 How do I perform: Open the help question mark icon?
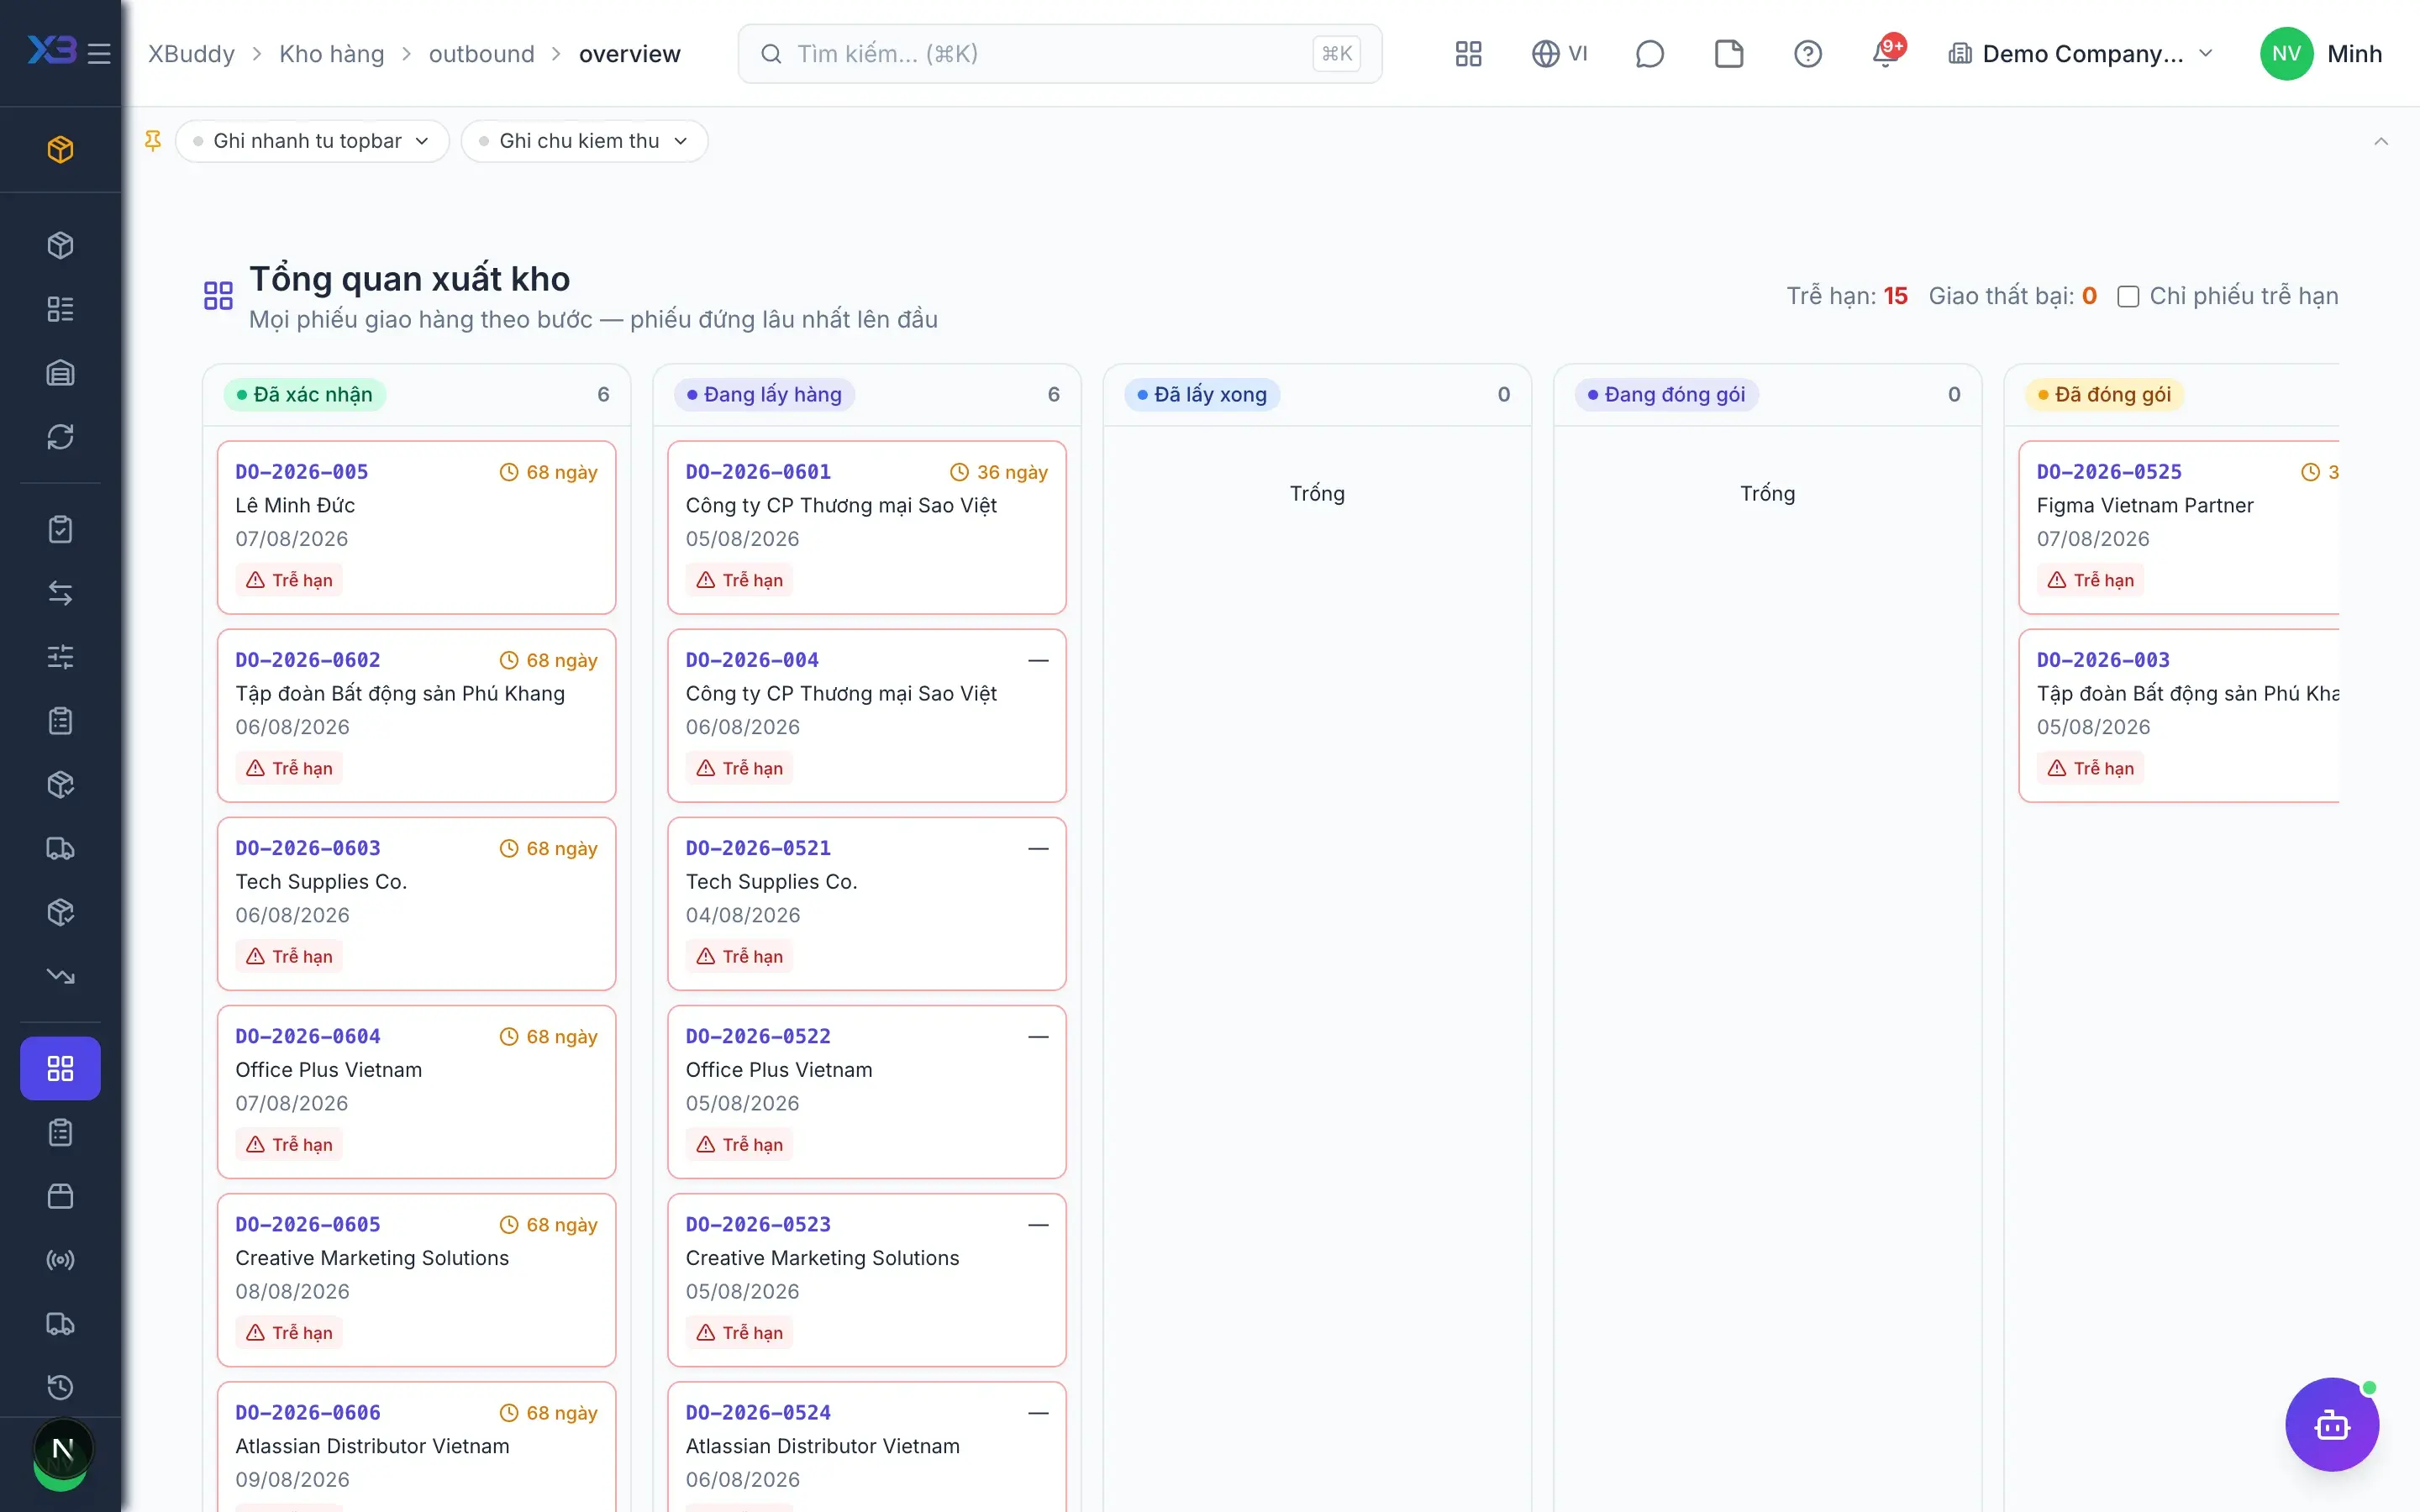[x=1807, y=53]
